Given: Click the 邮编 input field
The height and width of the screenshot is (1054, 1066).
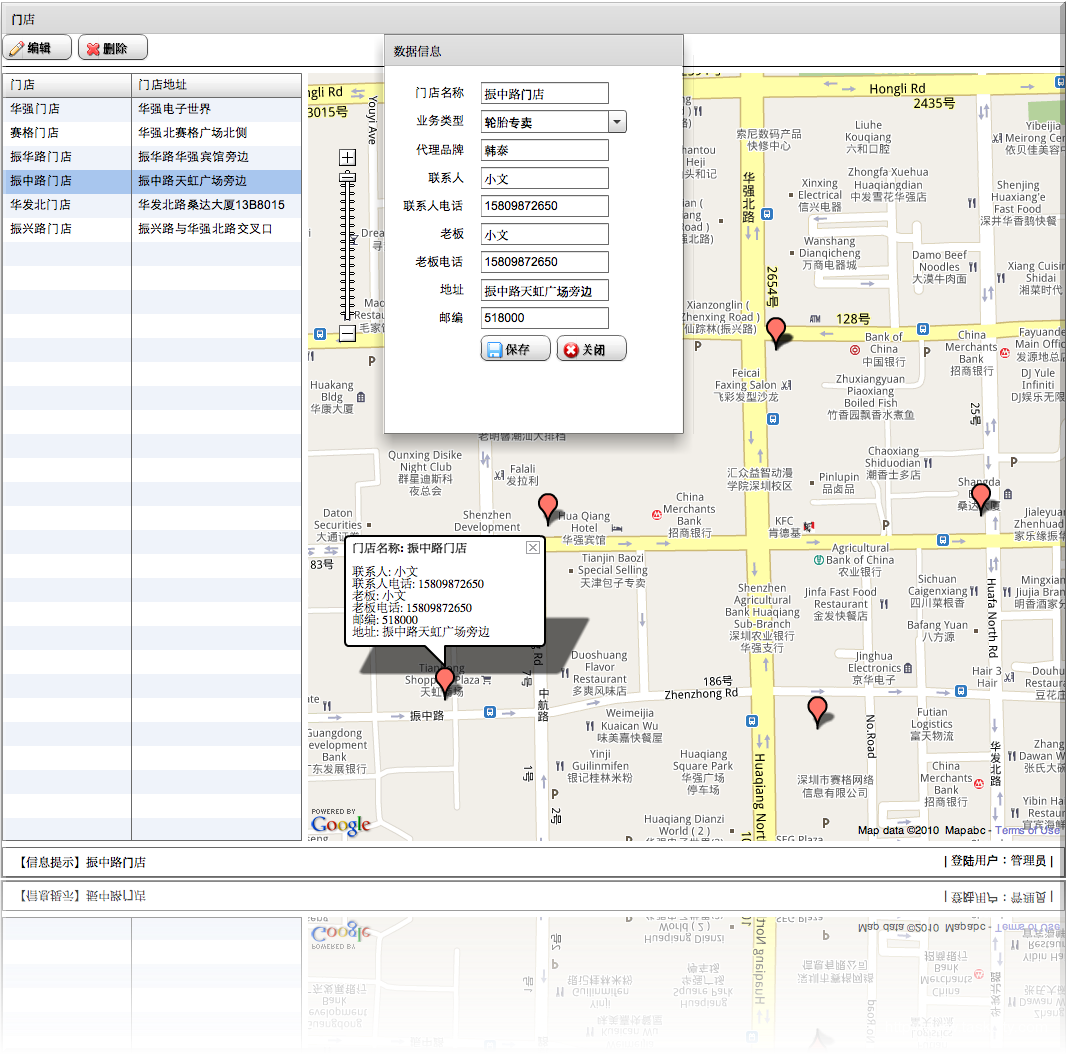Looking at the screenshot, I should point(545,318).
